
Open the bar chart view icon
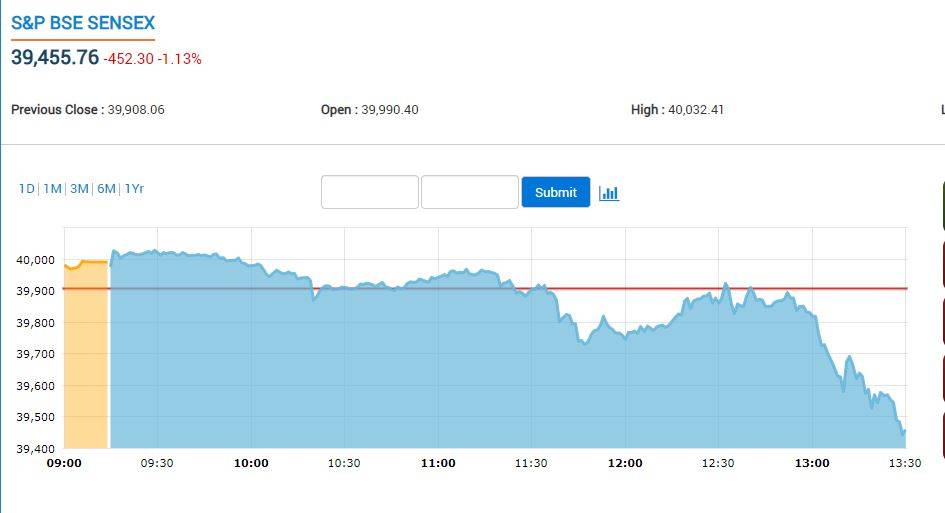click(609, 193)
